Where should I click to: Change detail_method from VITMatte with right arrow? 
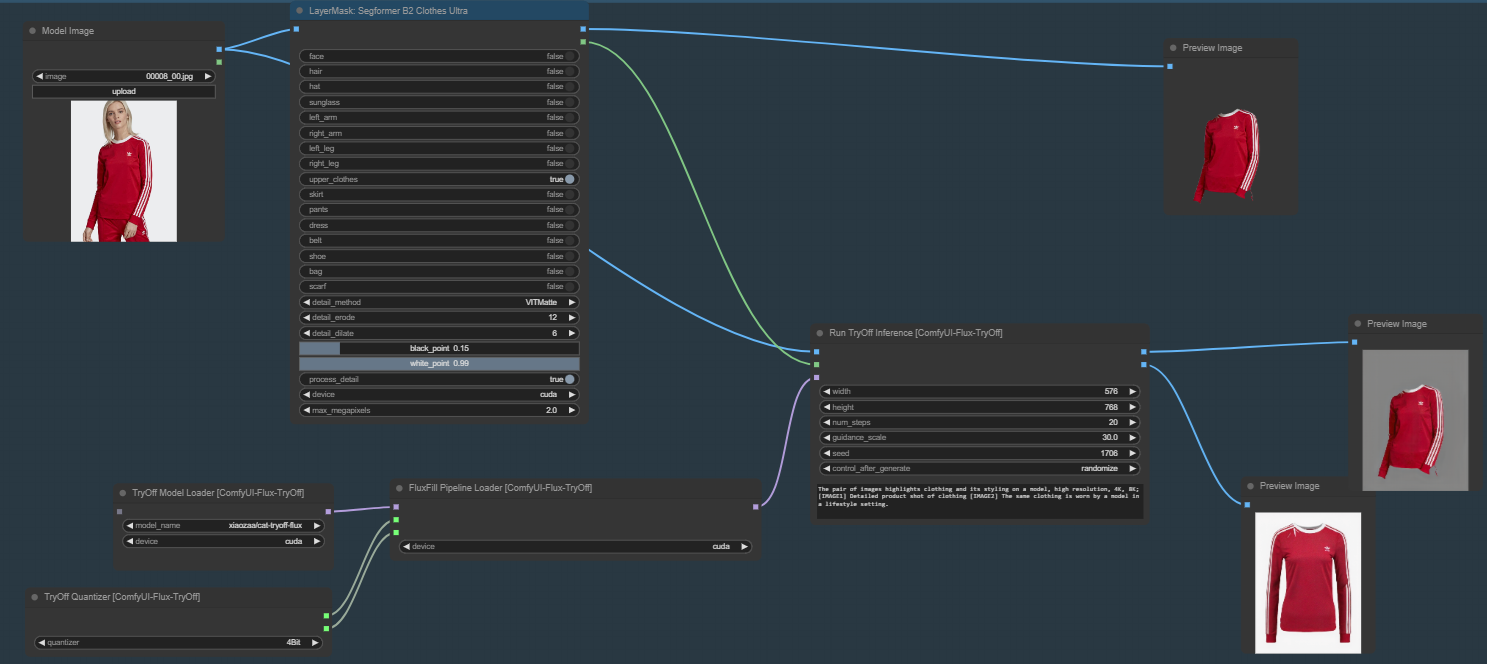572,302
